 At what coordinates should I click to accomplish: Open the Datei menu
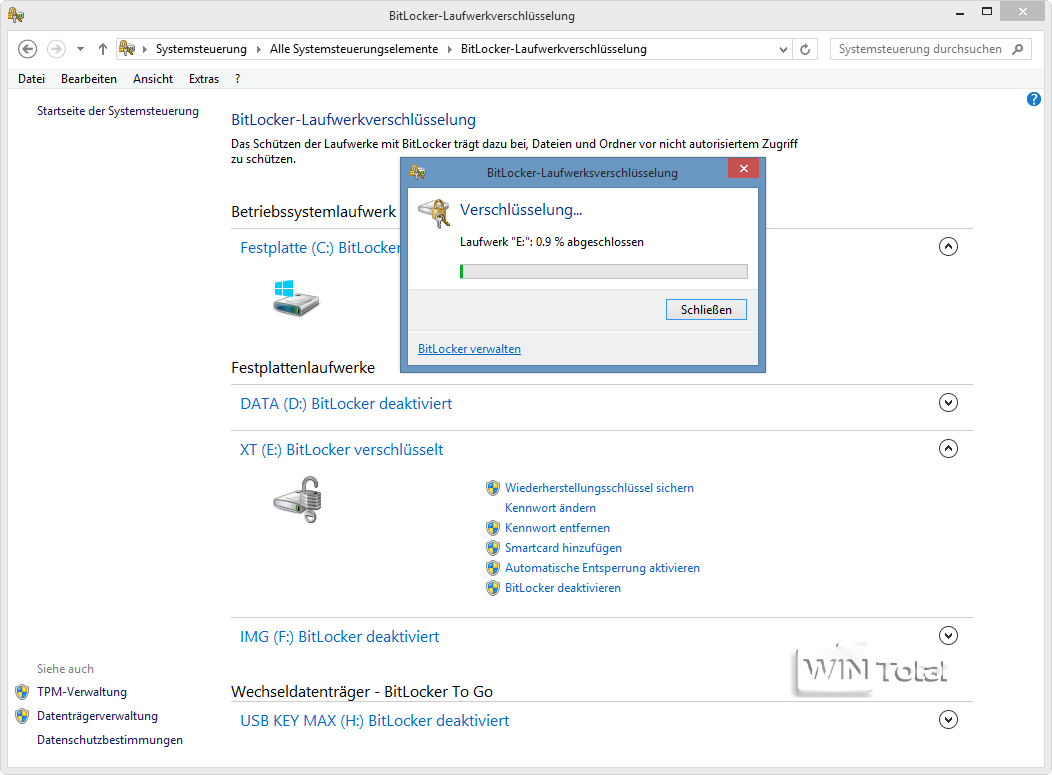pyautogui.click(x=32, y=79)
